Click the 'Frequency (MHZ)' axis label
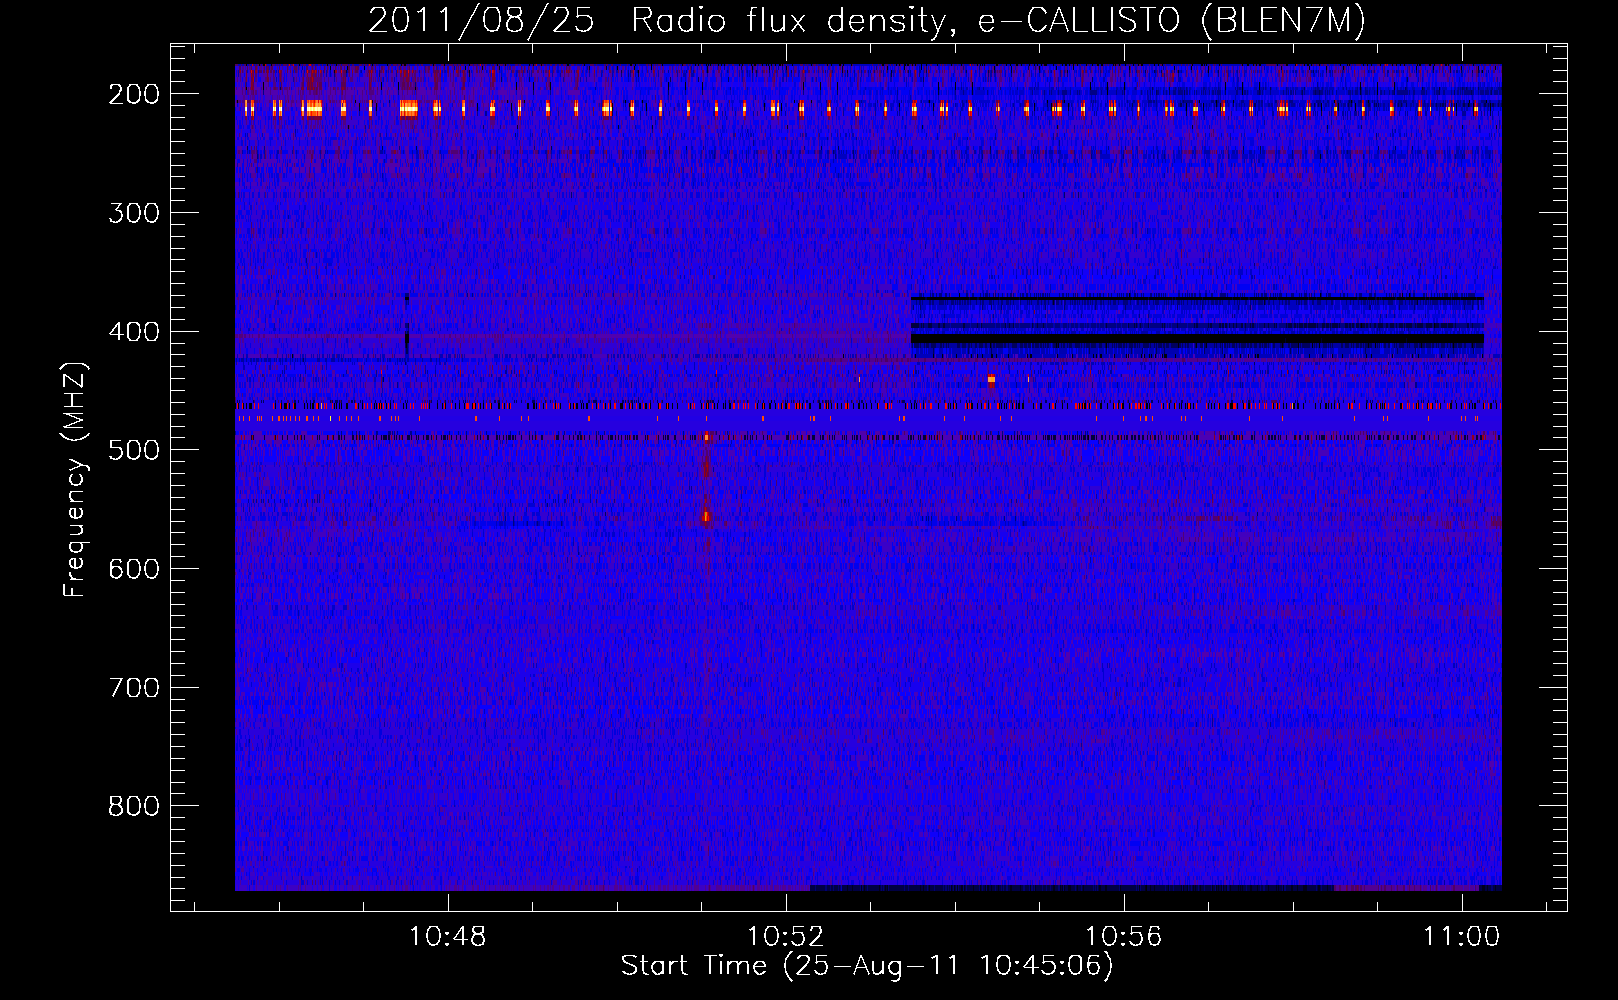 75,480
